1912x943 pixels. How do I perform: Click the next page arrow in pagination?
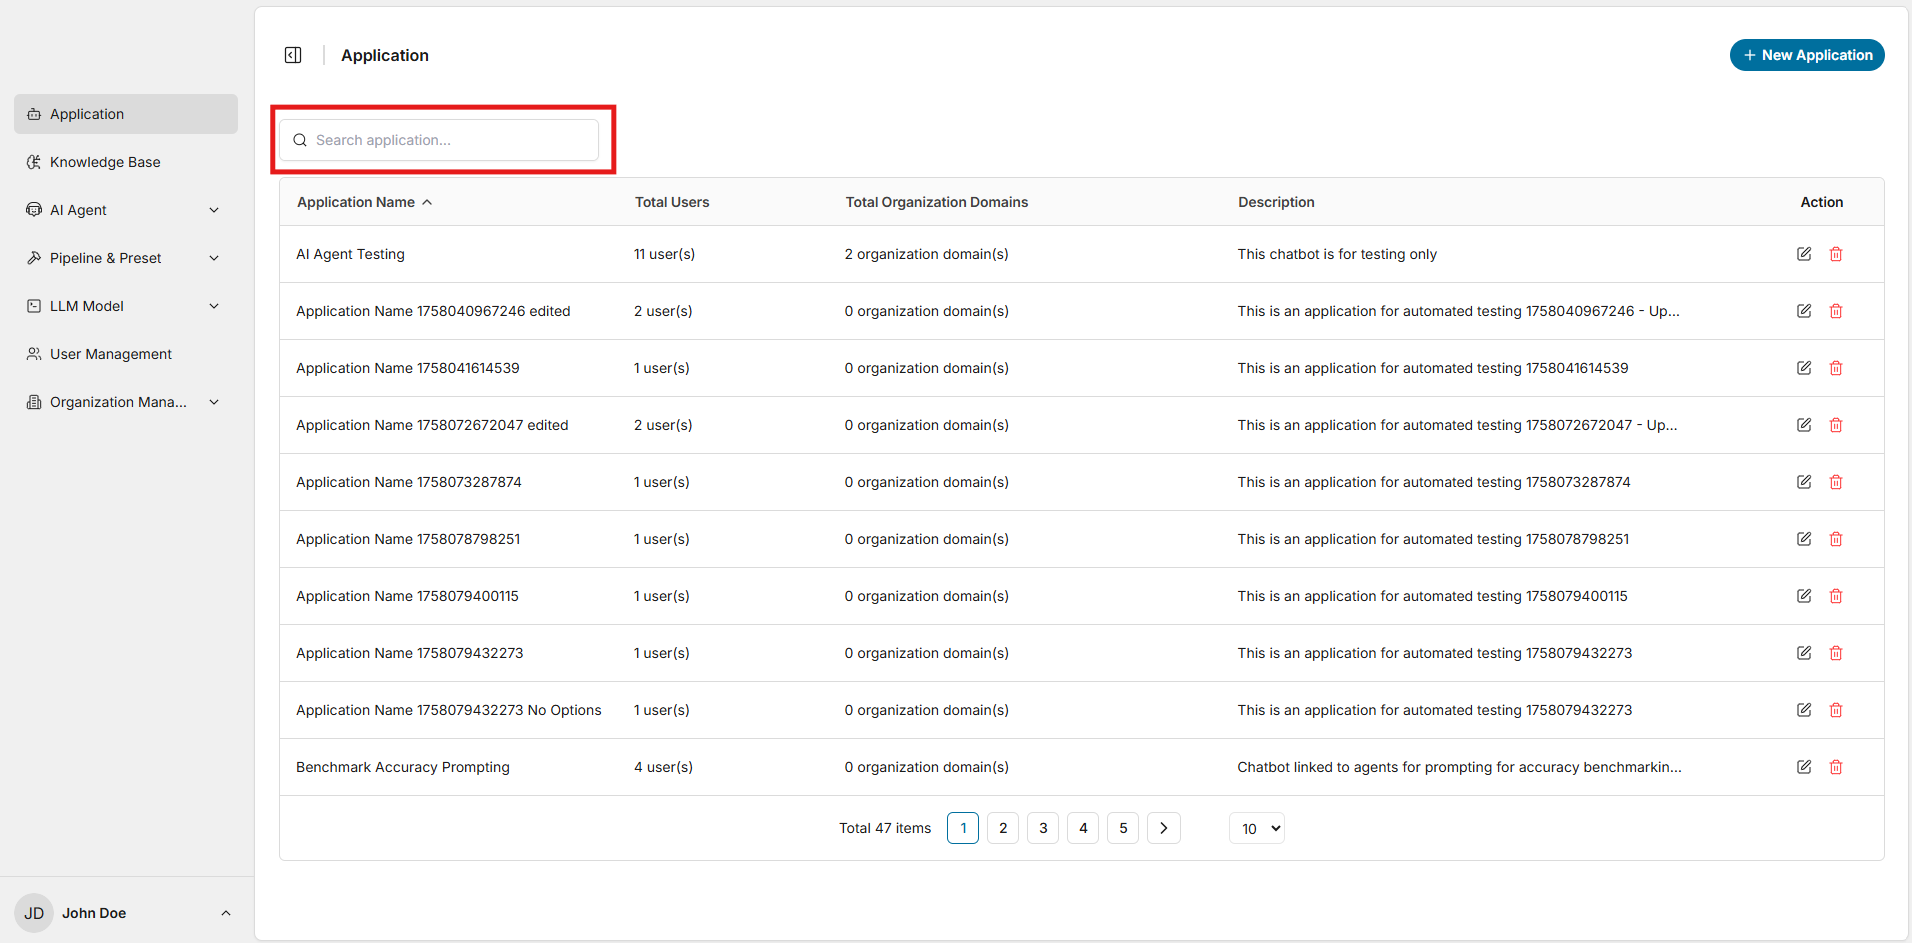pyautogui.click(x=1163, y=828)
